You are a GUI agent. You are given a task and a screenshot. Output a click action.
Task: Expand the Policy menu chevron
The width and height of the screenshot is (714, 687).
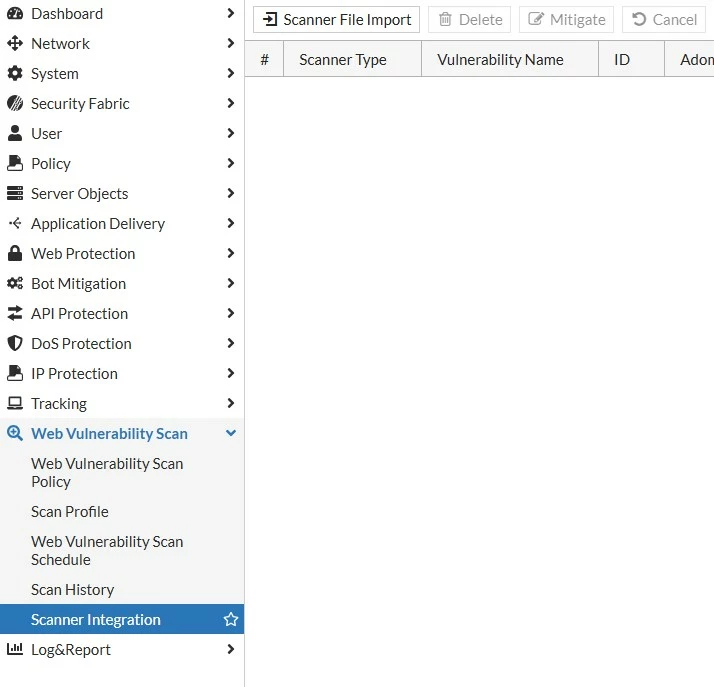click(x=231, y=163)
